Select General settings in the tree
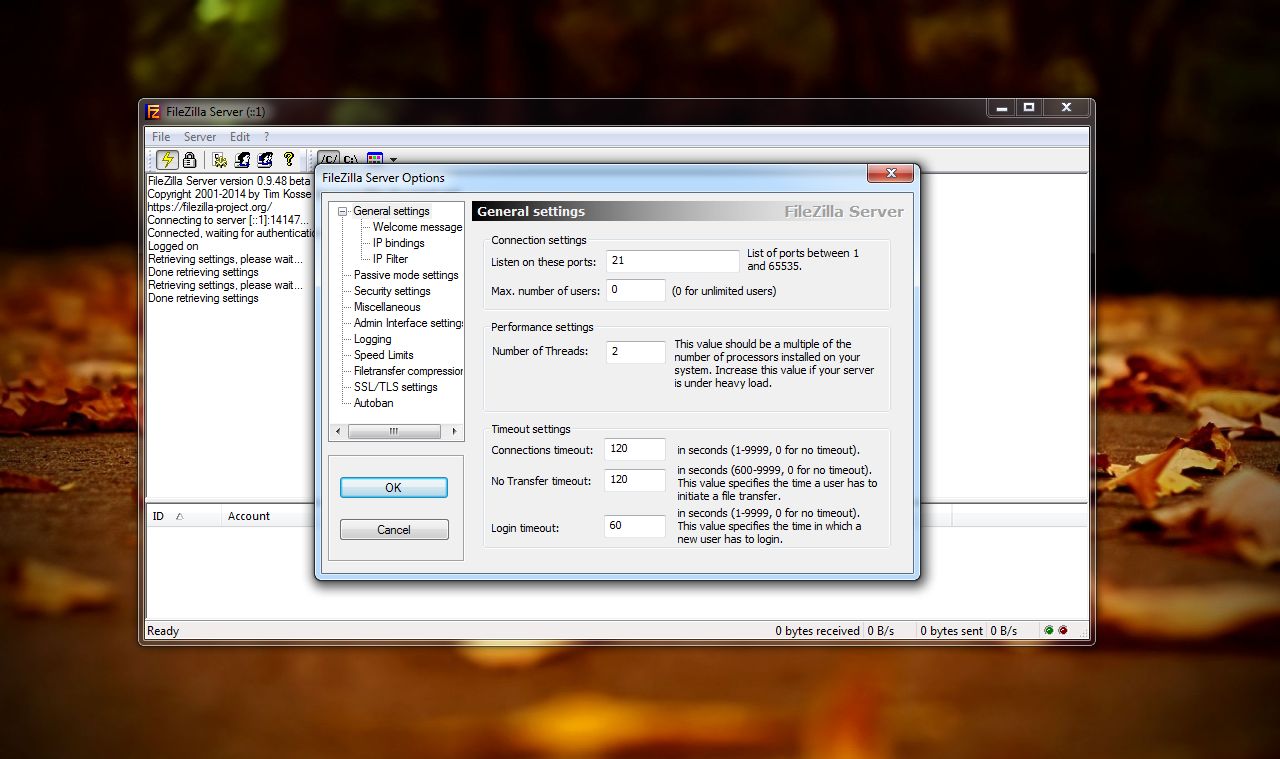The height and width of the screenshot is (759, 1280). [x=391, y=211]
